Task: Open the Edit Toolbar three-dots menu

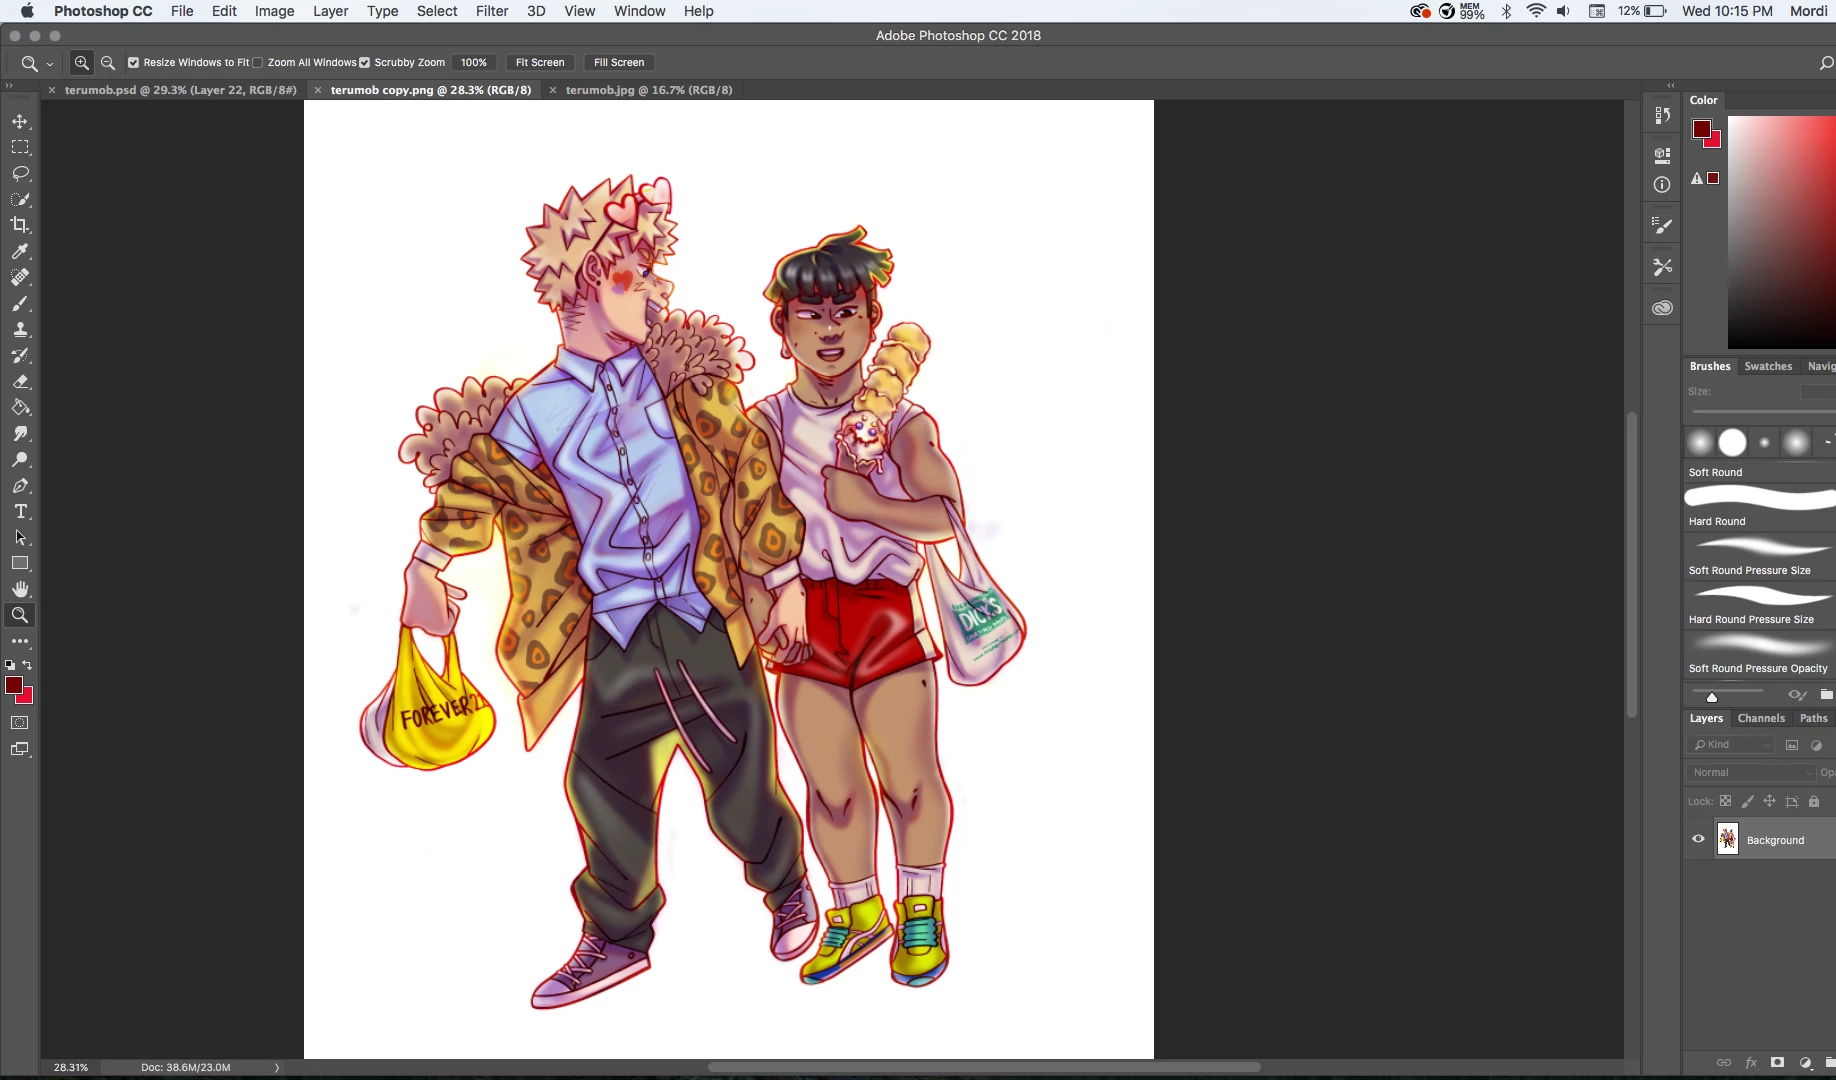Action: point(20,641)
